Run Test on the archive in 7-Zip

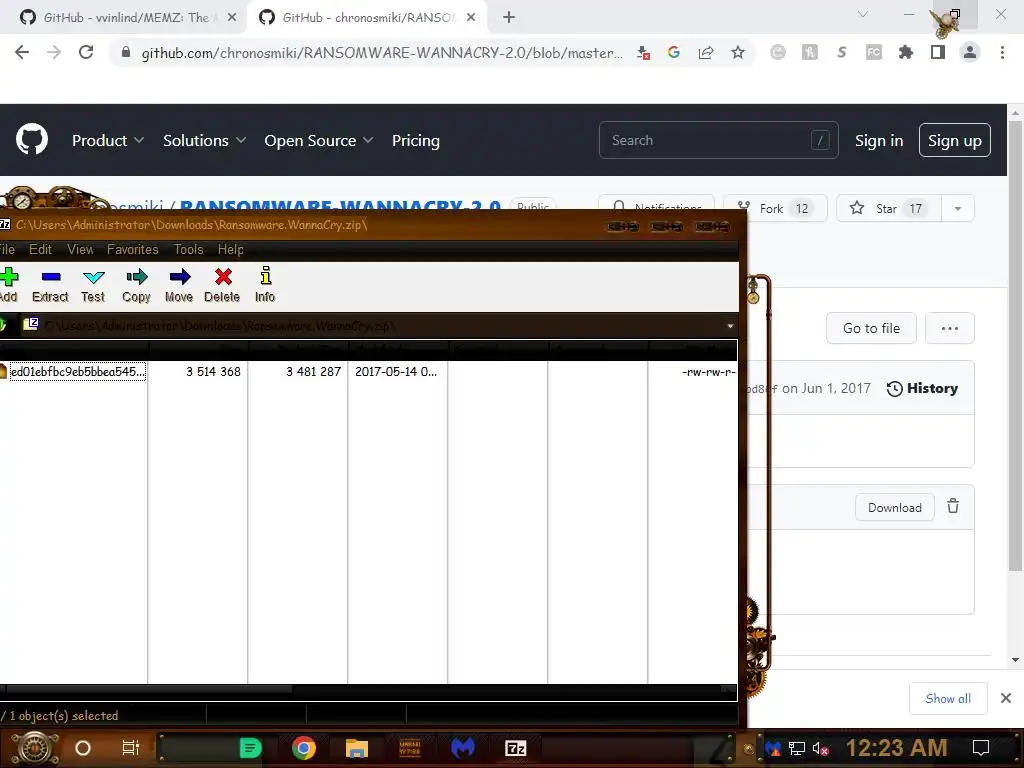pos(93,286)
